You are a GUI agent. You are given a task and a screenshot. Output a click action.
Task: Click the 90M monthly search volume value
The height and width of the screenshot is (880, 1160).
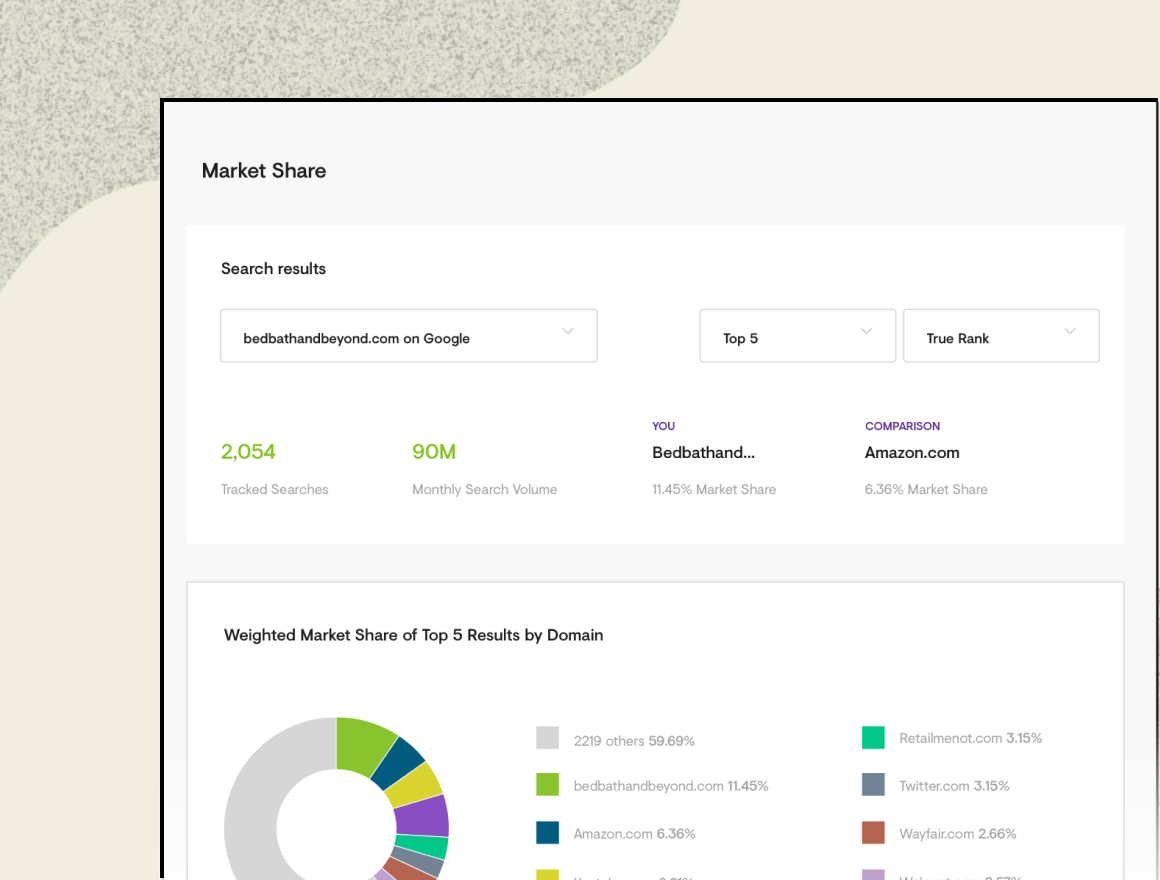pyautogui.click(x=434, y=452)
